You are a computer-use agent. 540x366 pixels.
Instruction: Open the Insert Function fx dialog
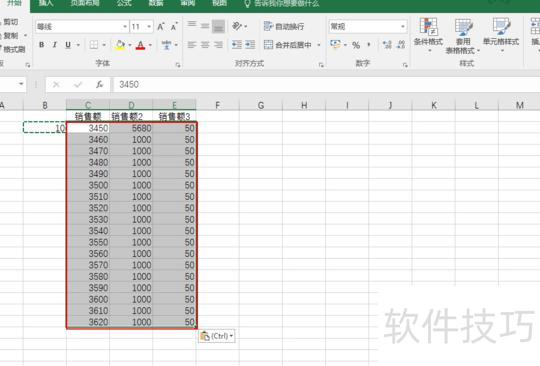100,84
